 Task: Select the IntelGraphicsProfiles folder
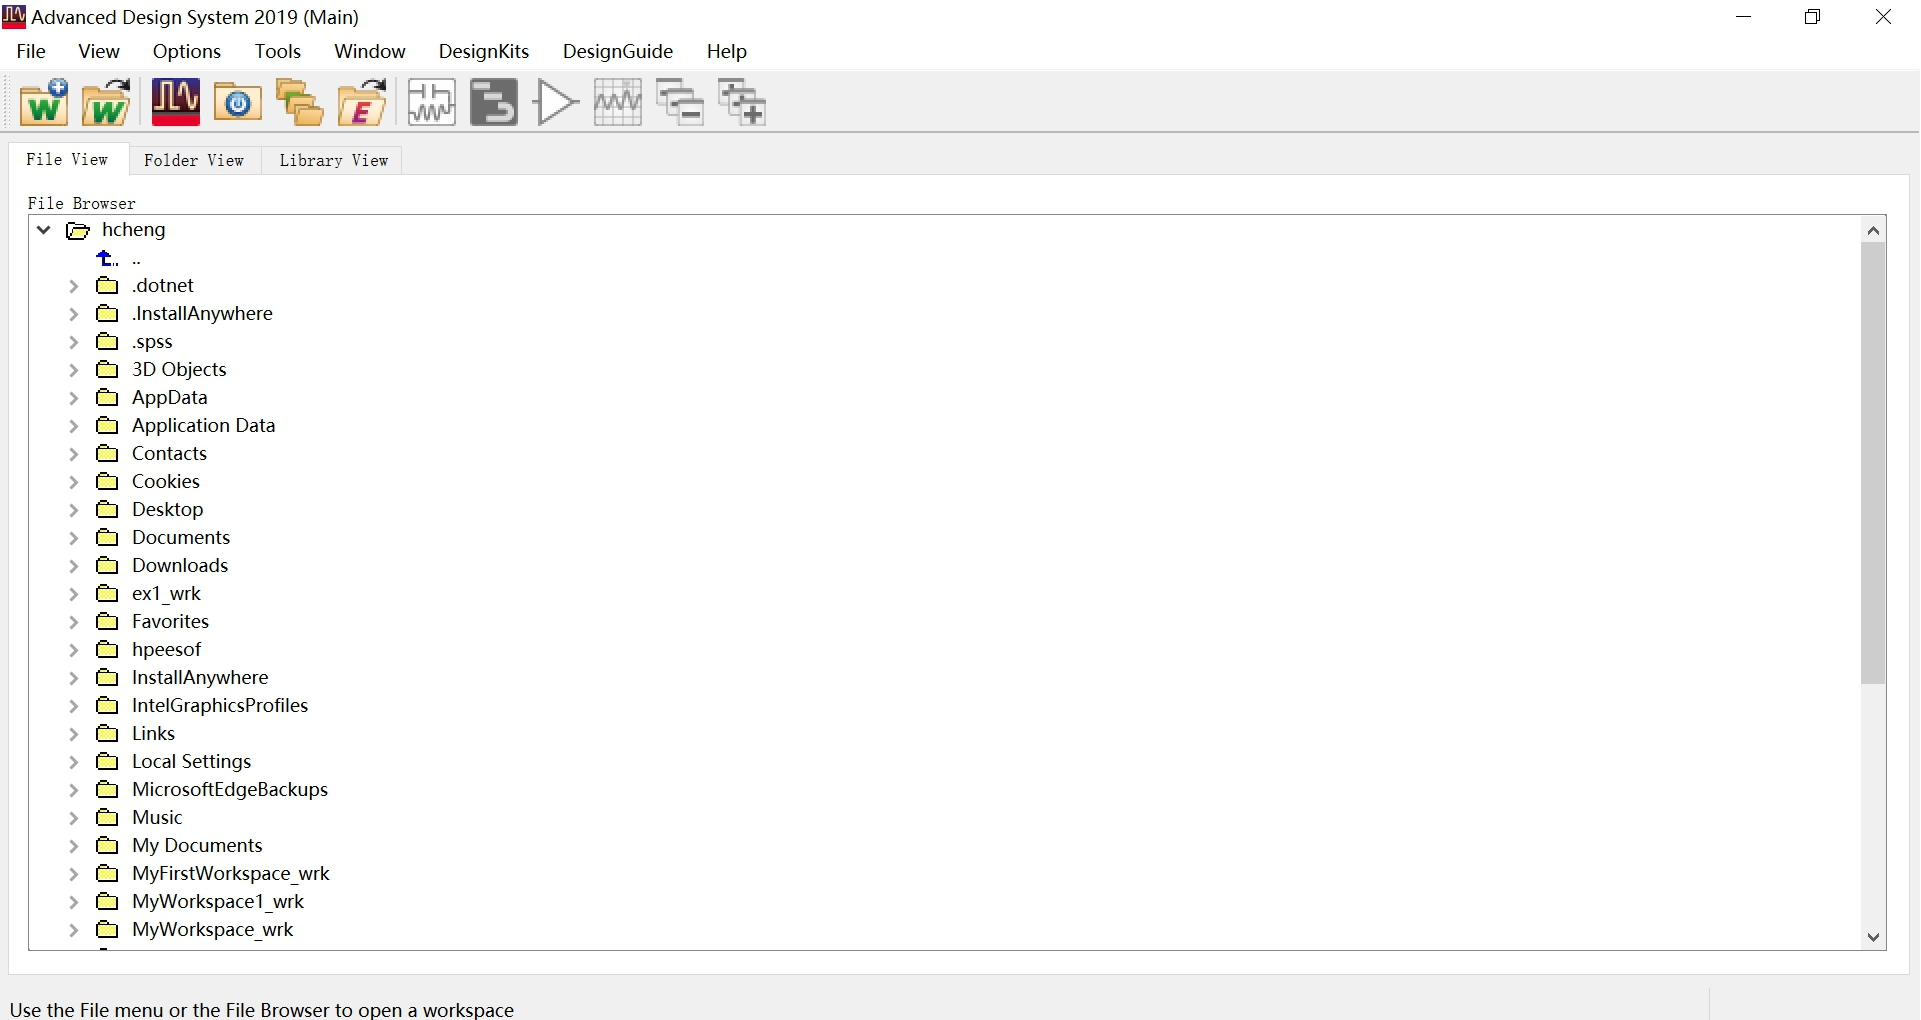coord(220,706)
